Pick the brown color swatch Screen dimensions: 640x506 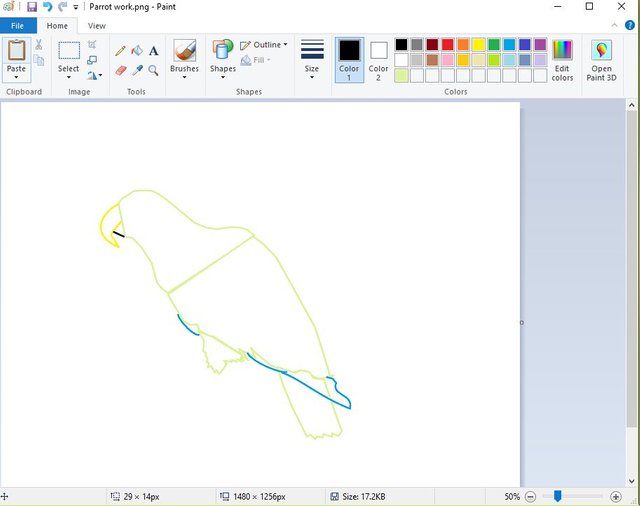pos(432,60)
